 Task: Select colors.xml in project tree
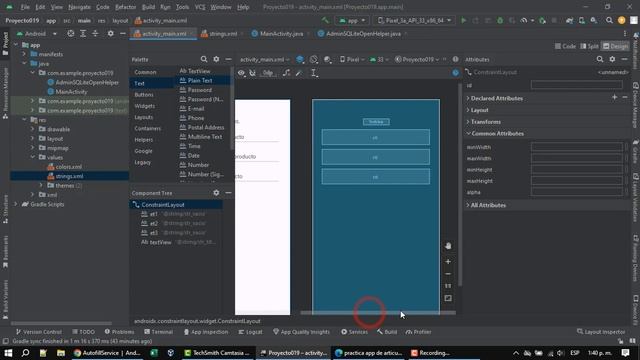tap(69, 167)
